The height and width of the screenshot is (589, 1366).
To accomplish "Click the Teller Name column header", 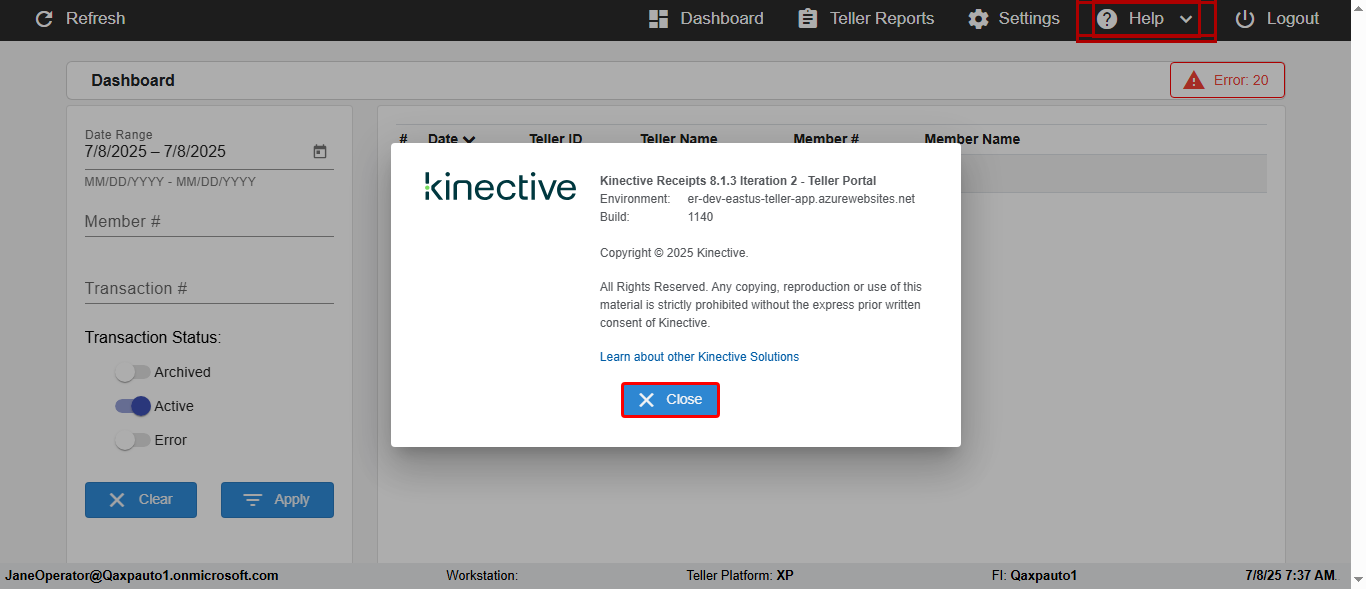I will 679,139.
